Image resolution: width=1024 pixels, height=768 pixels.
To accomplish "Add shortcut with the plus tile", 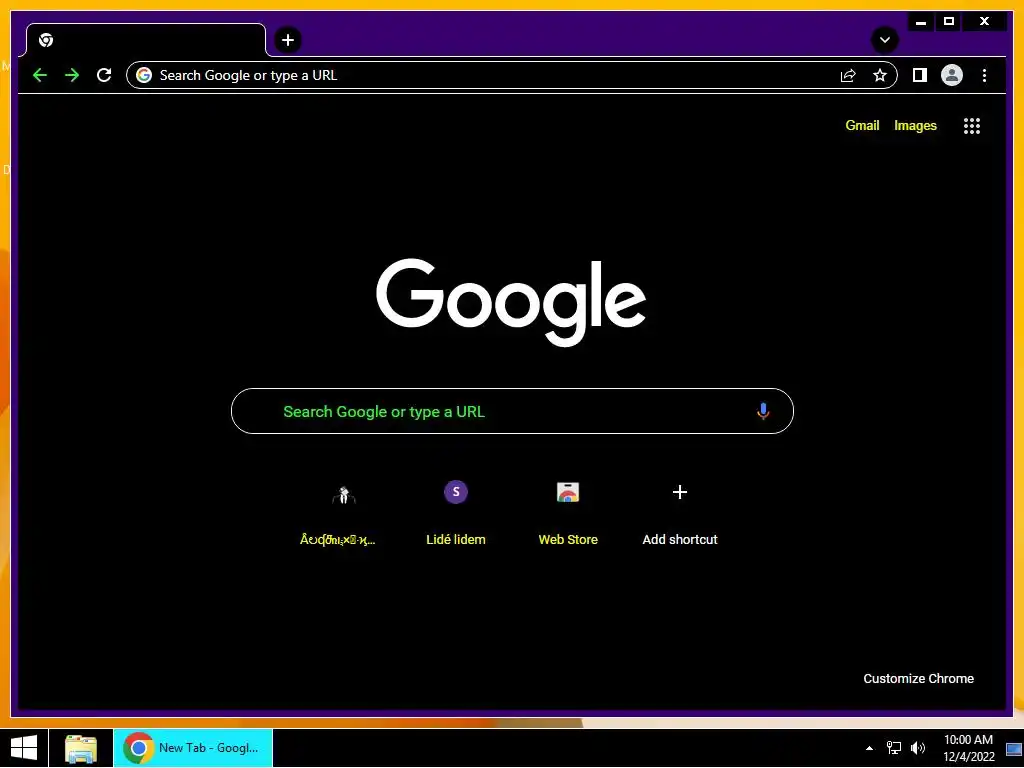I will (x=680, y=512).
